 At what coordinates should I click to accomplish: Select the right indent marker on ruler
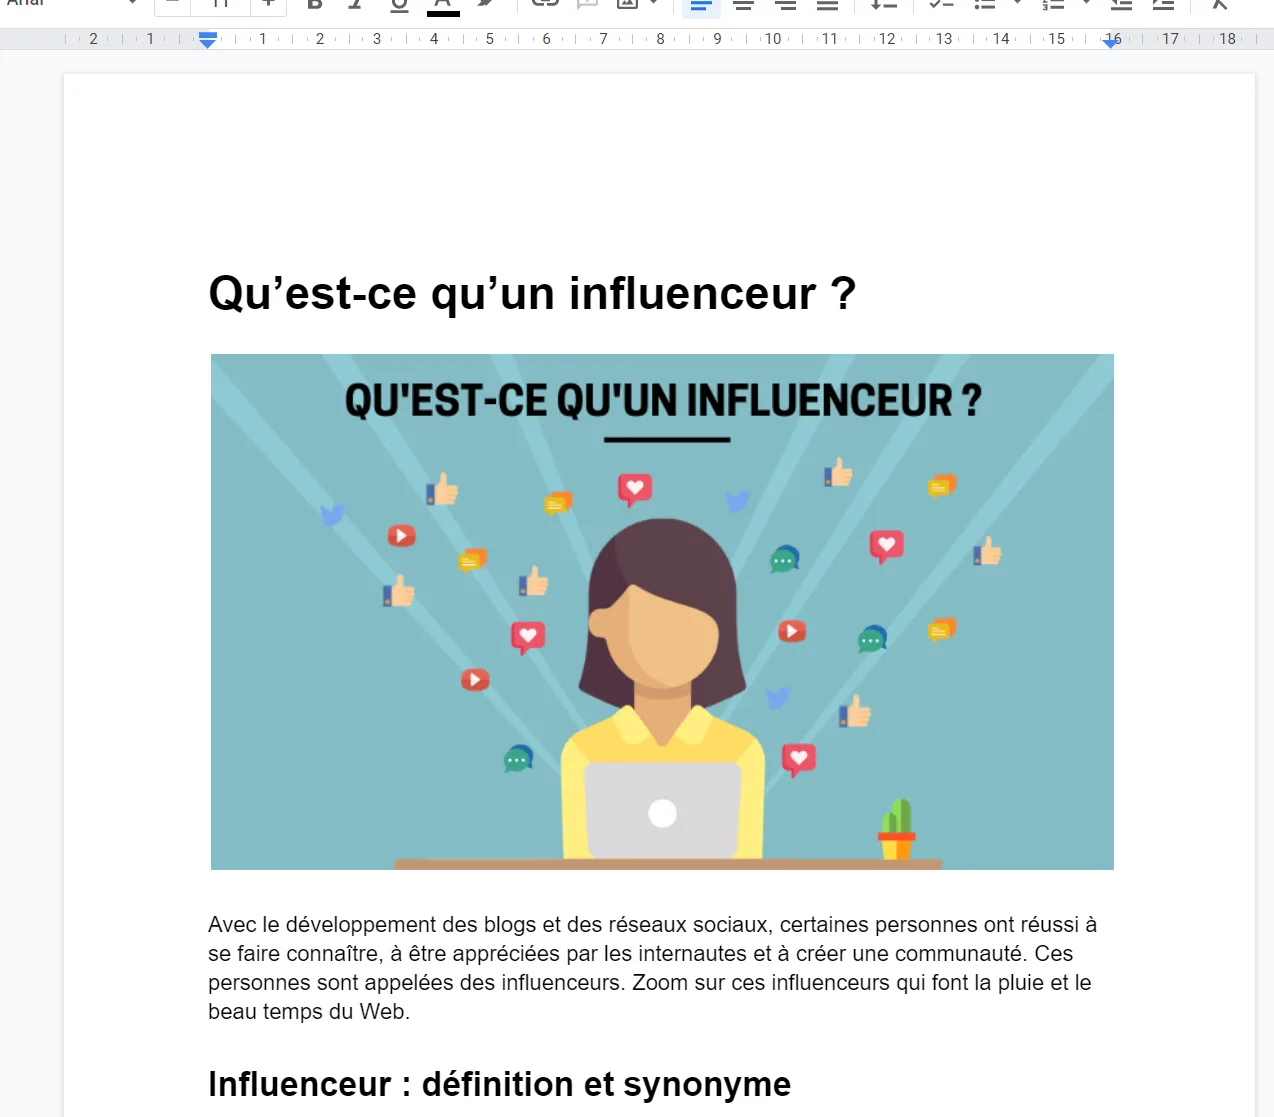point(1111,42)
